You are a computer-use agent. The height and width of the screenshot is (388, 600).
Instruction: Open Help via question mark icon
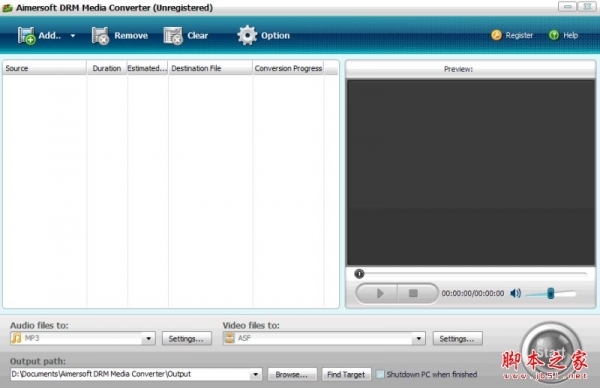tap(554, 35)
